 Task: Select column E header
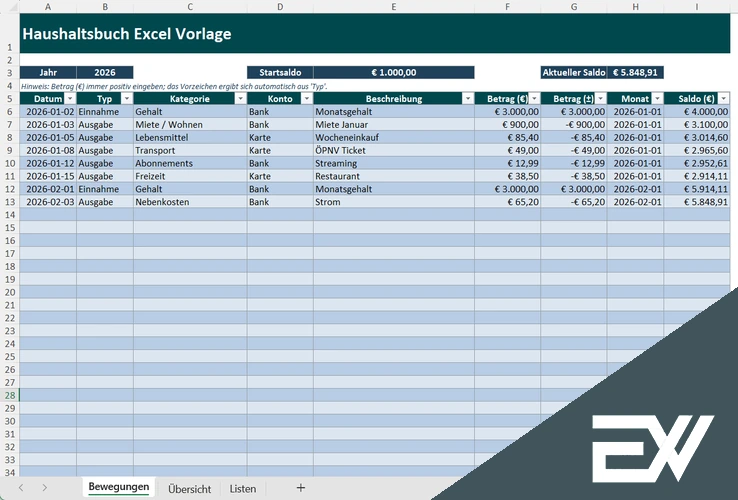click(393, 7)
